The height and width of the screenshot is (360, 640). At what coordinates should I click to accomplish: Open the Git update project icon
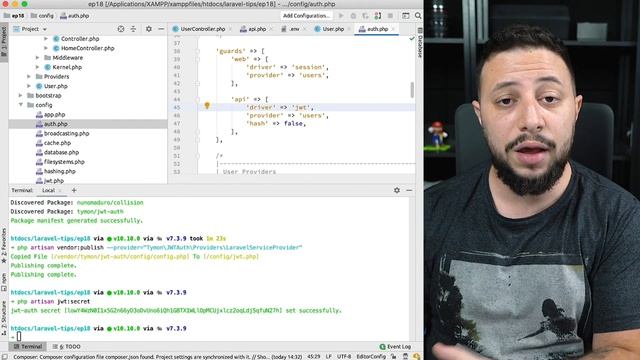coord(378,16)
